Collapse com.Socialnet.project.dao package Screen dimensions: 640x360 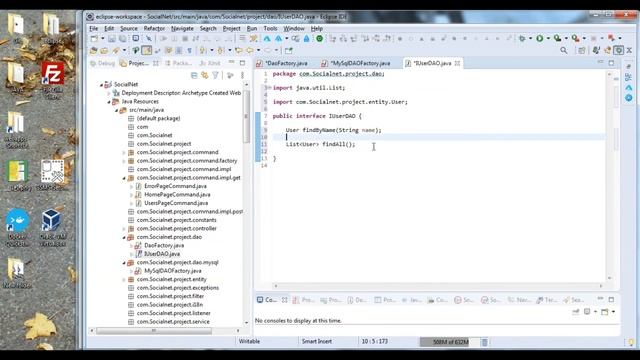(124, 237)
